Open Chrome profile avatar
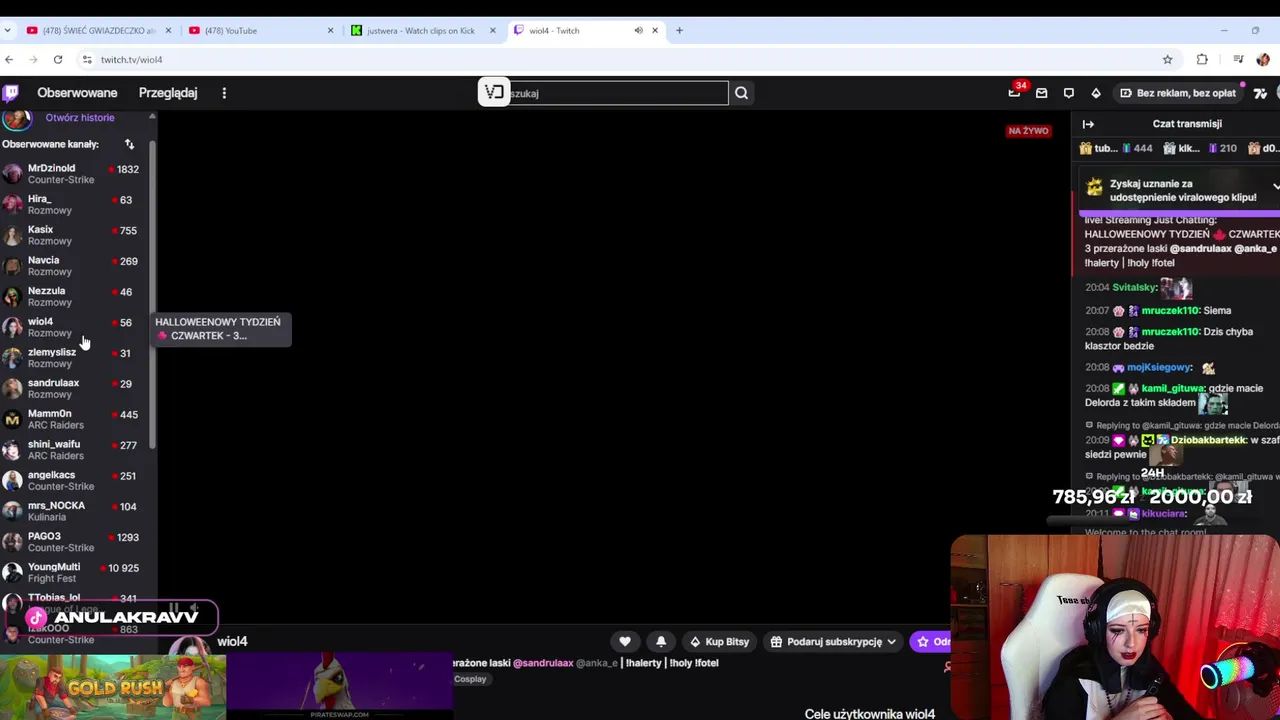 [1263, 59]
